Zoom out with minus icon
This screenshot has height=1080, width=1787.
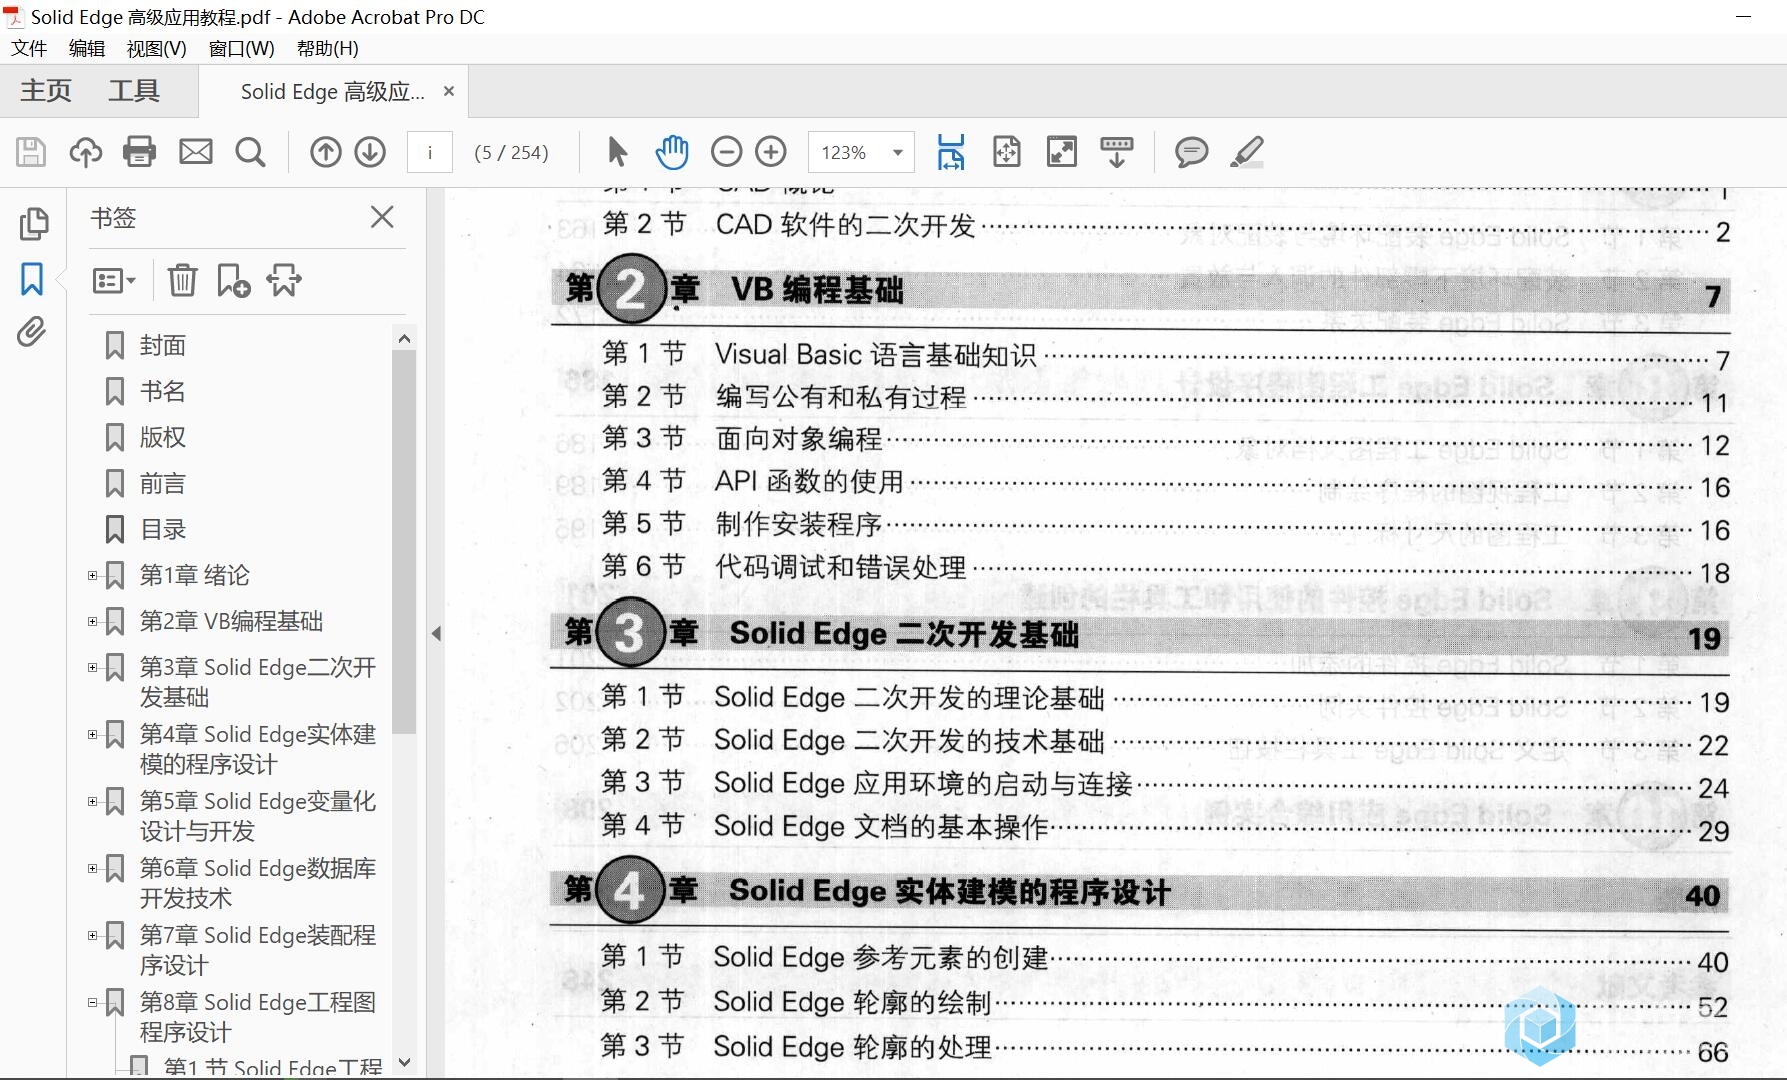tap(727, 152)
